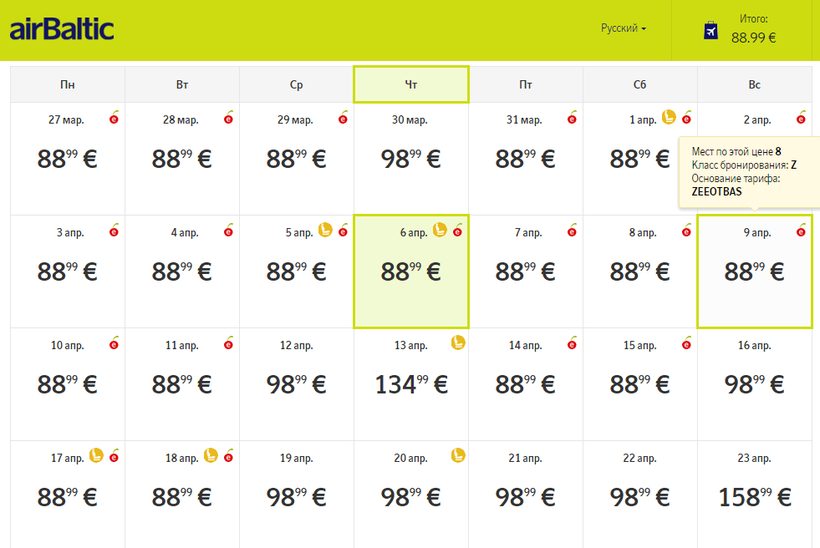Choose the 6 апр. fare cell
This screenshot has height=548, width=820.
point(411,272)
